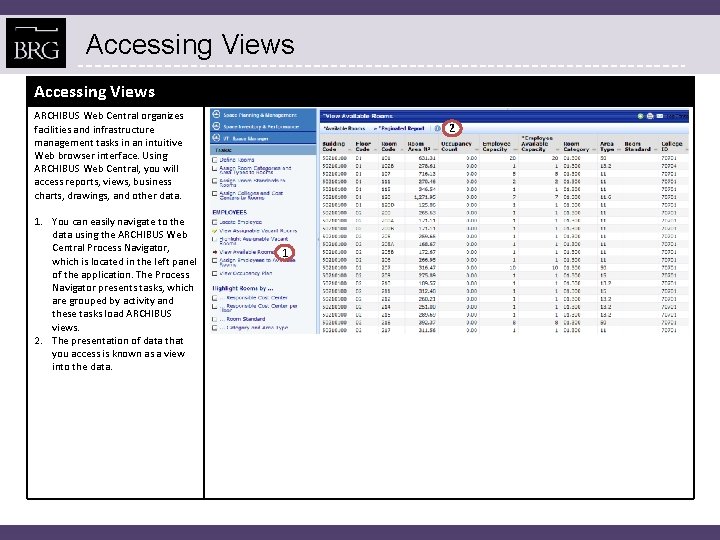The width and height of the screenshot is (720, 540).
Task: Check the View Occupancy Plan task box
Action: (214, 274)
